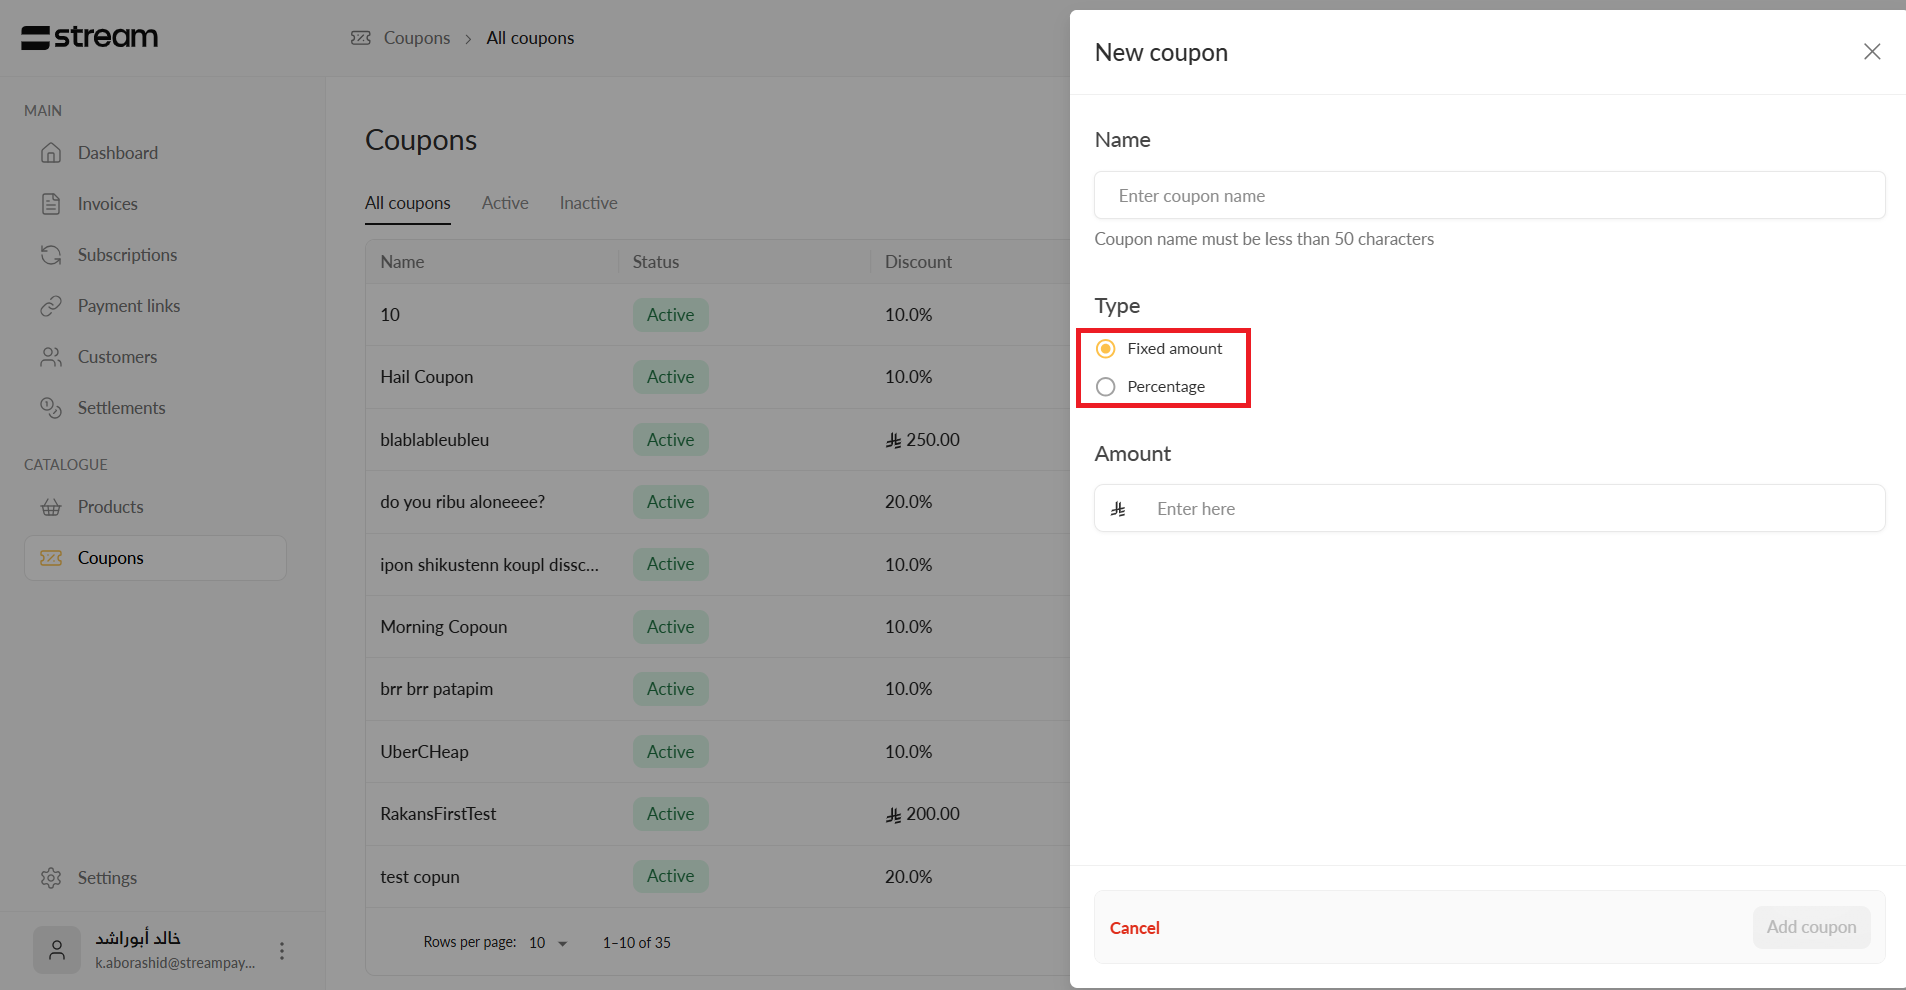The height and width of the screenshot is (990, 1906).
Task: Click the Subscriptions refresh icon
Action: click(51, 255)
